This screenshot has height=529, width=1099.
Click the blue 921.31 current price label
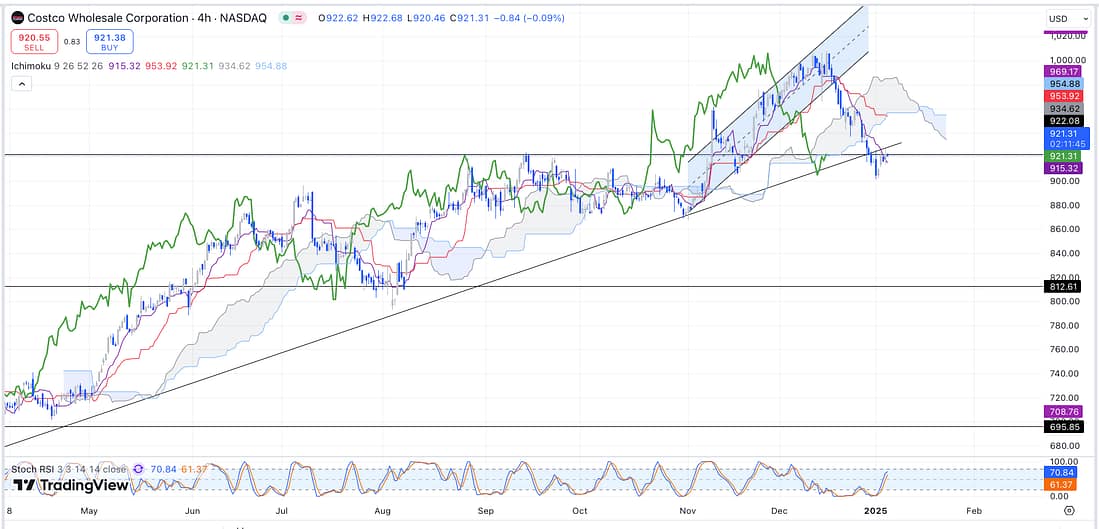pyautogui.click(x=1061, y=133)
